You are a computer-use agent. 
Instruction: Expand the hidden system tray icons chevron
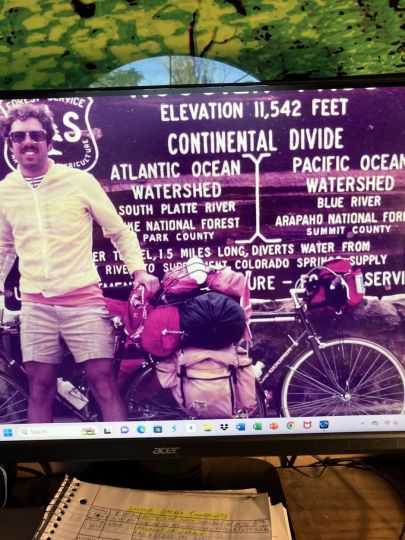[x=363, y=424]
